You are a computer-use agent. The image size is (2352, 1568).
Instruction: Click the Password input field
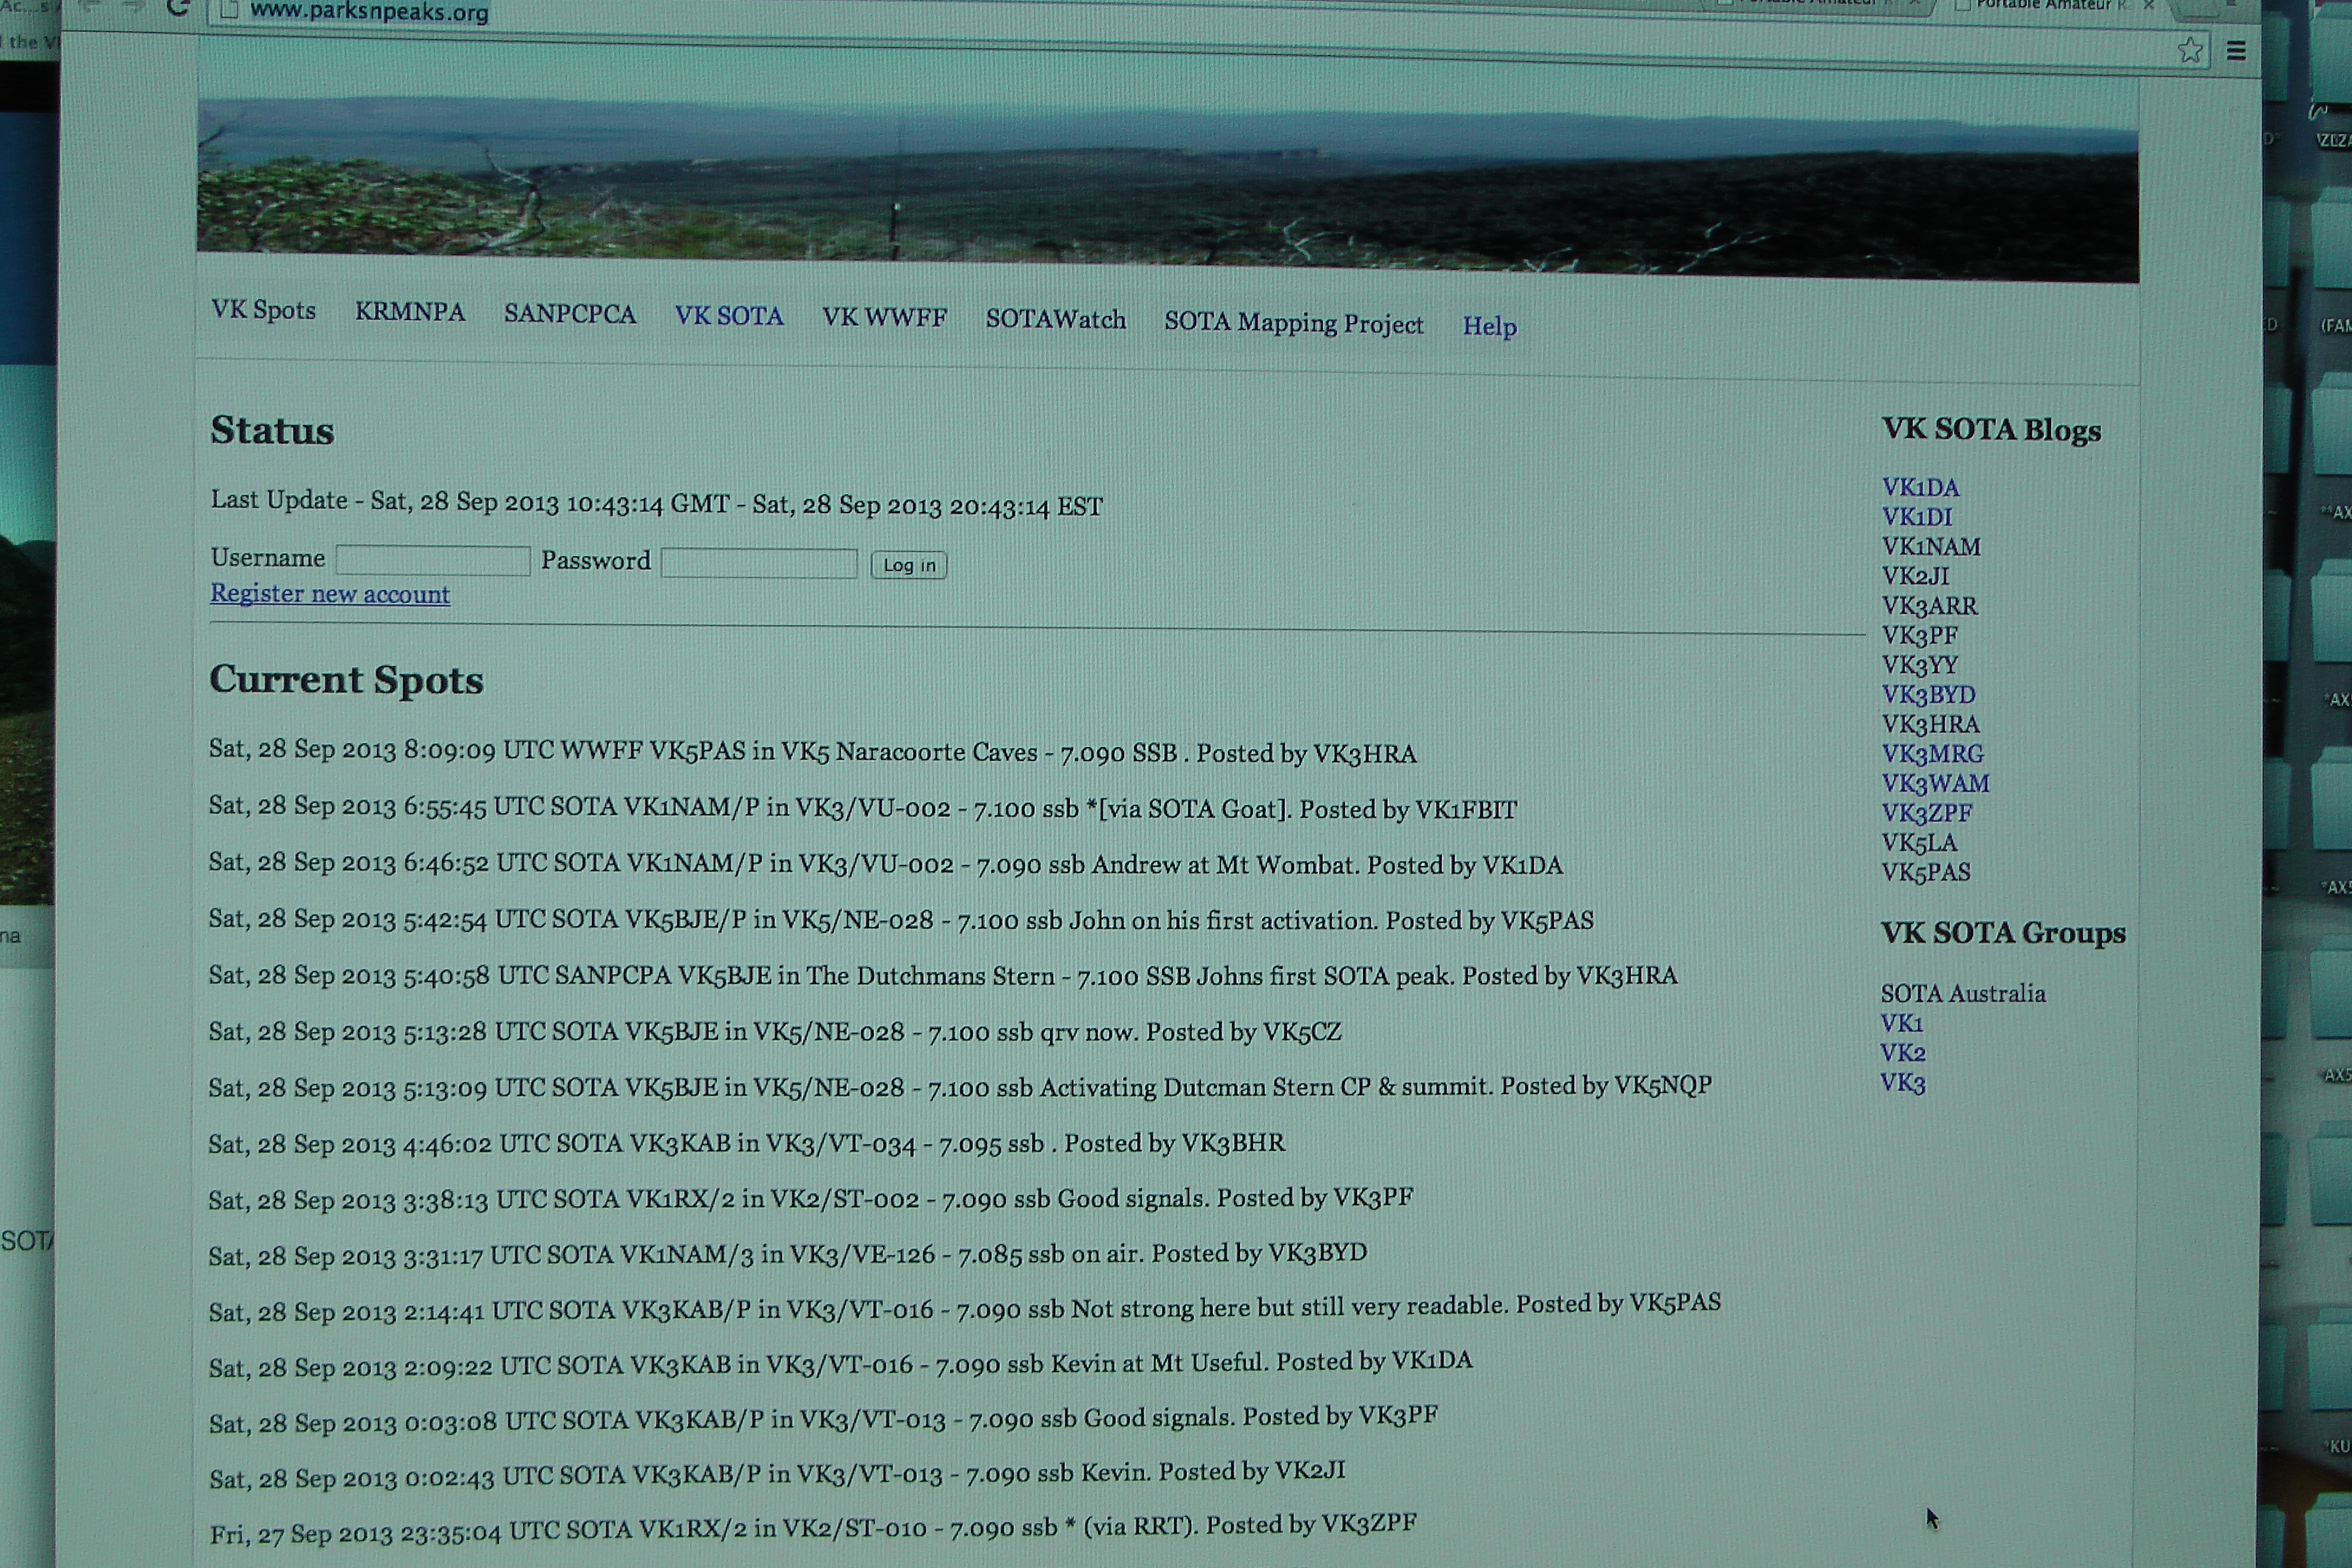tap(758, 563)
